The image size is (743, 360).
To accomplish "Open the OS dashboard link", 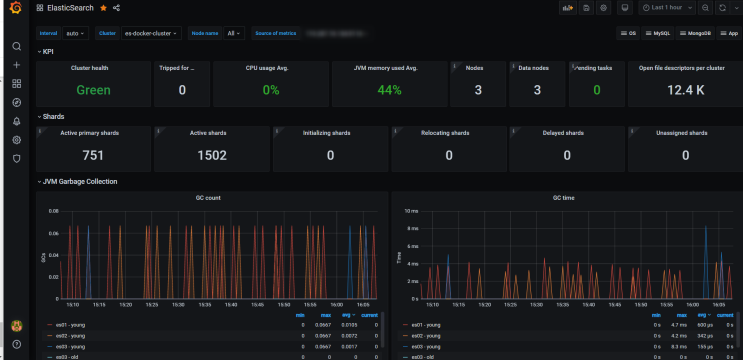I will click(x=628, y=33).
